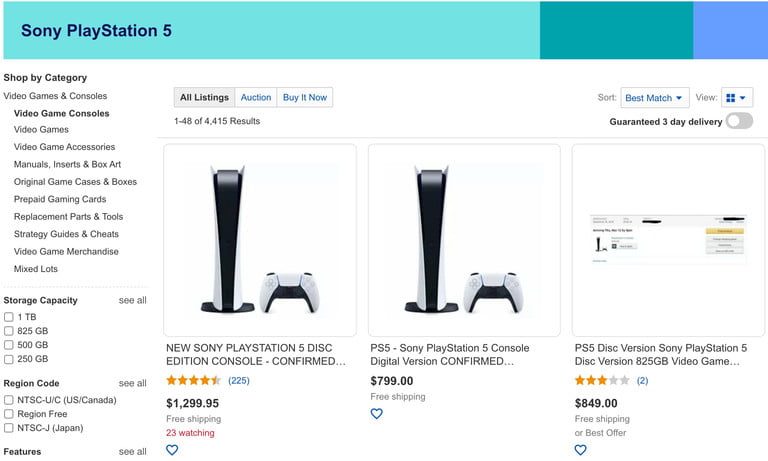Click heart icon under $799.00 PS5 listing
The height and width of the screenshot is (461, 768).
[x=377, y=414]
